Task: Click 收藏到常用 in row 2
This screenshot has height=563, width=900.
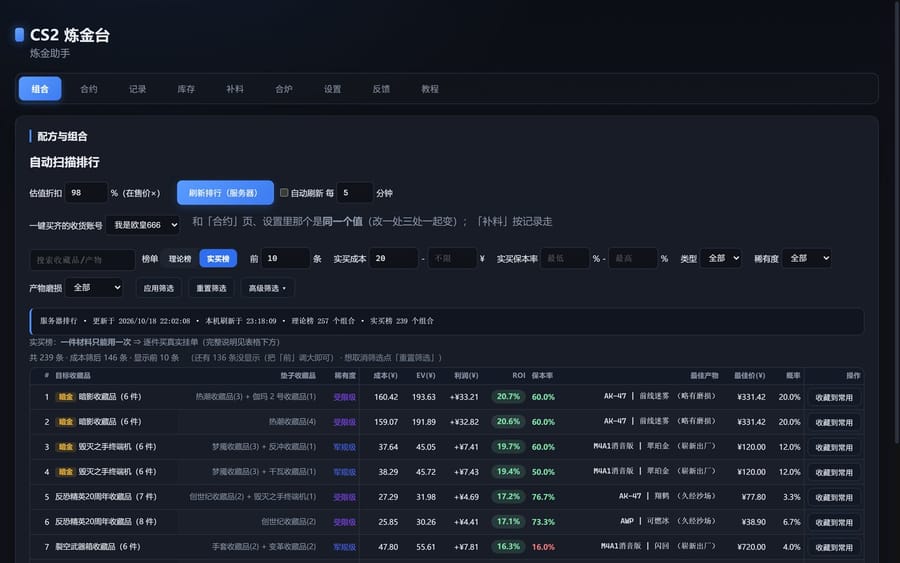Action: click(x=834, y=422)
